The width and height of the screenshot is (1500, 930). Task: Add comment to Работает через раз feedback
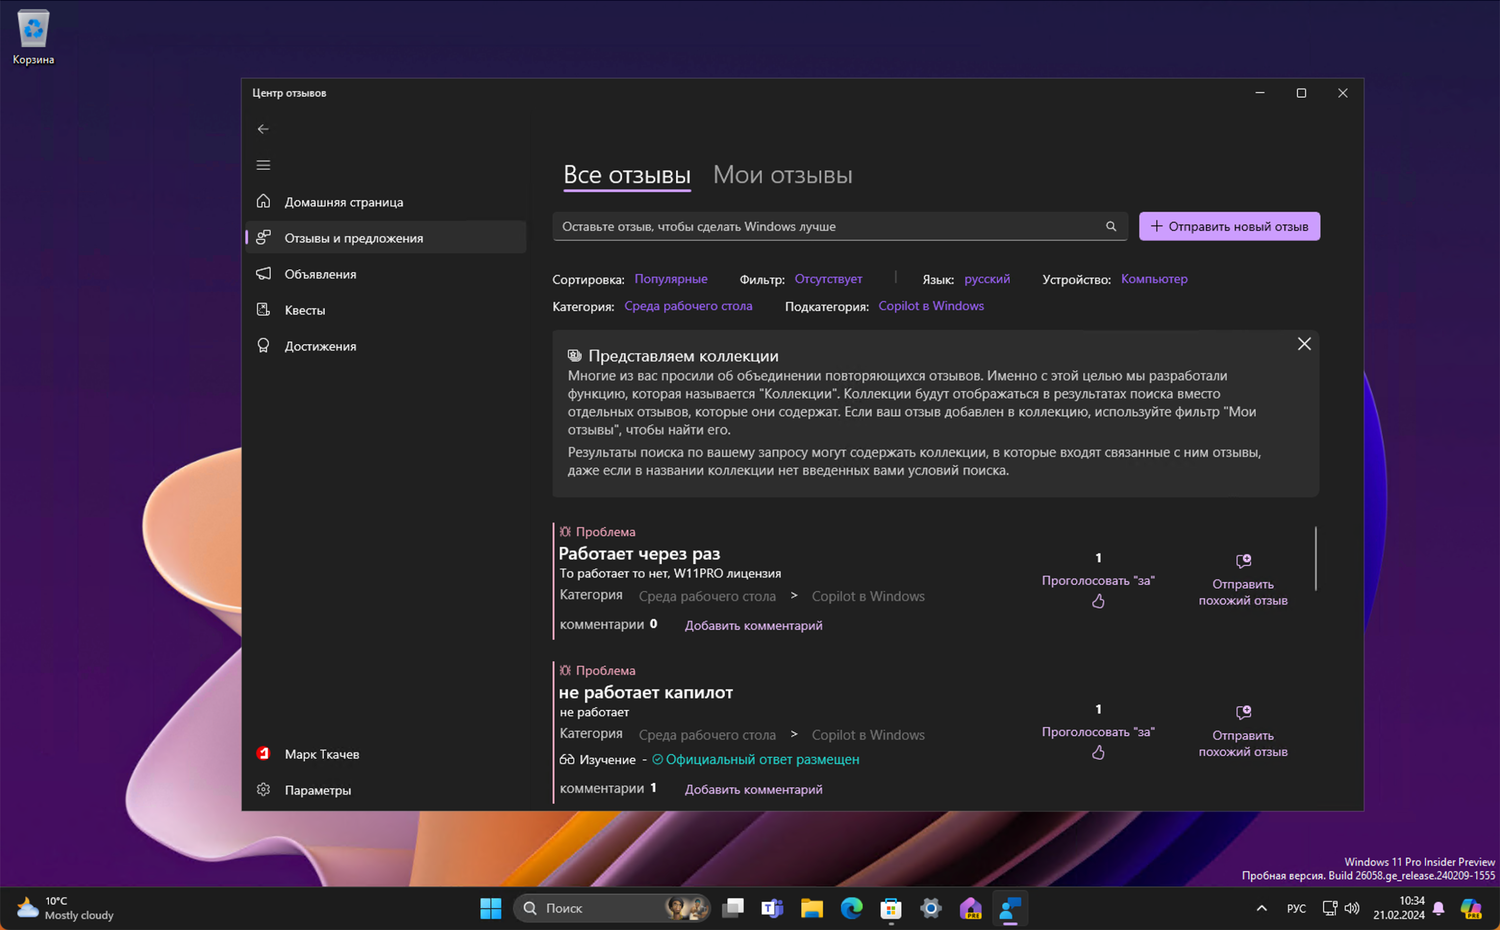pos(754,626)
